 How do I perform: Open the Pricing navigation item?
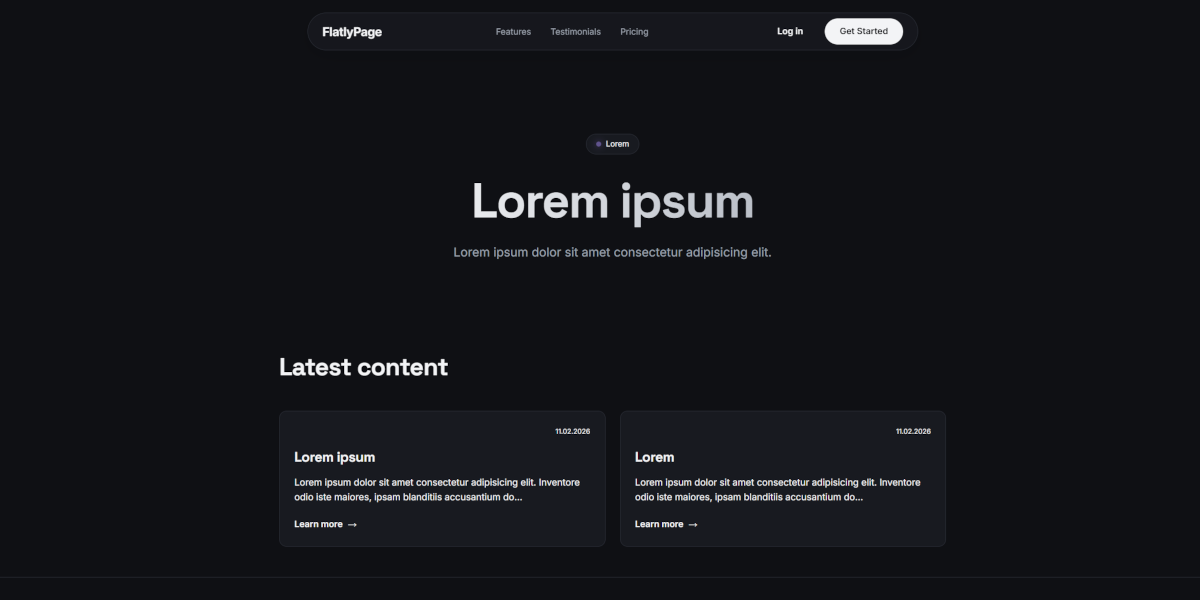pyautogui.click(x=634, y=31)
